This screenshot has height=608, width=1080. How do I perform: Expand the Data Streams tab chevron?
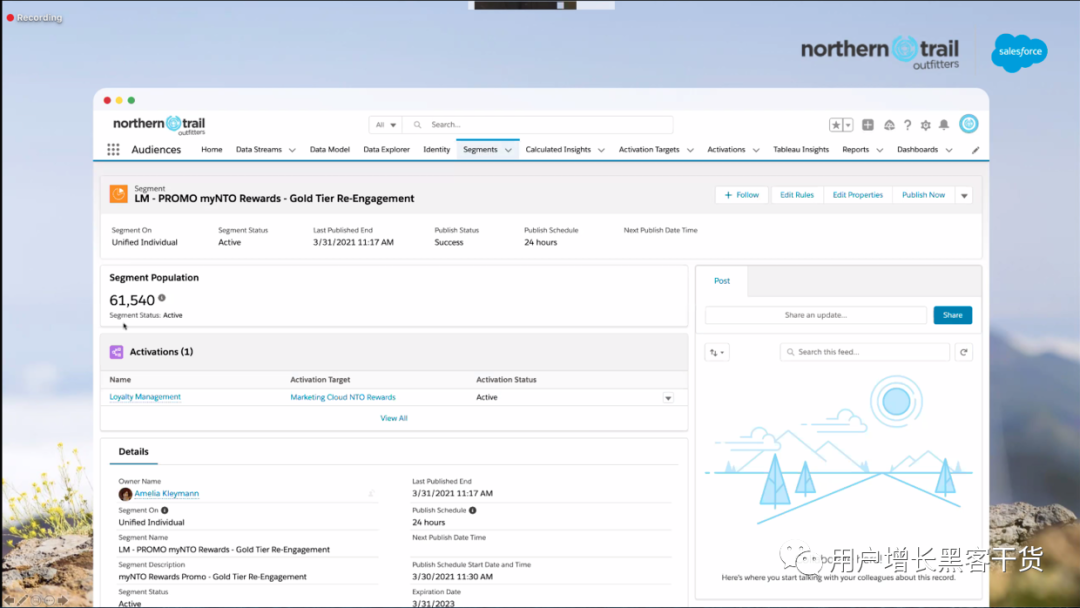[x=292, y=150]
